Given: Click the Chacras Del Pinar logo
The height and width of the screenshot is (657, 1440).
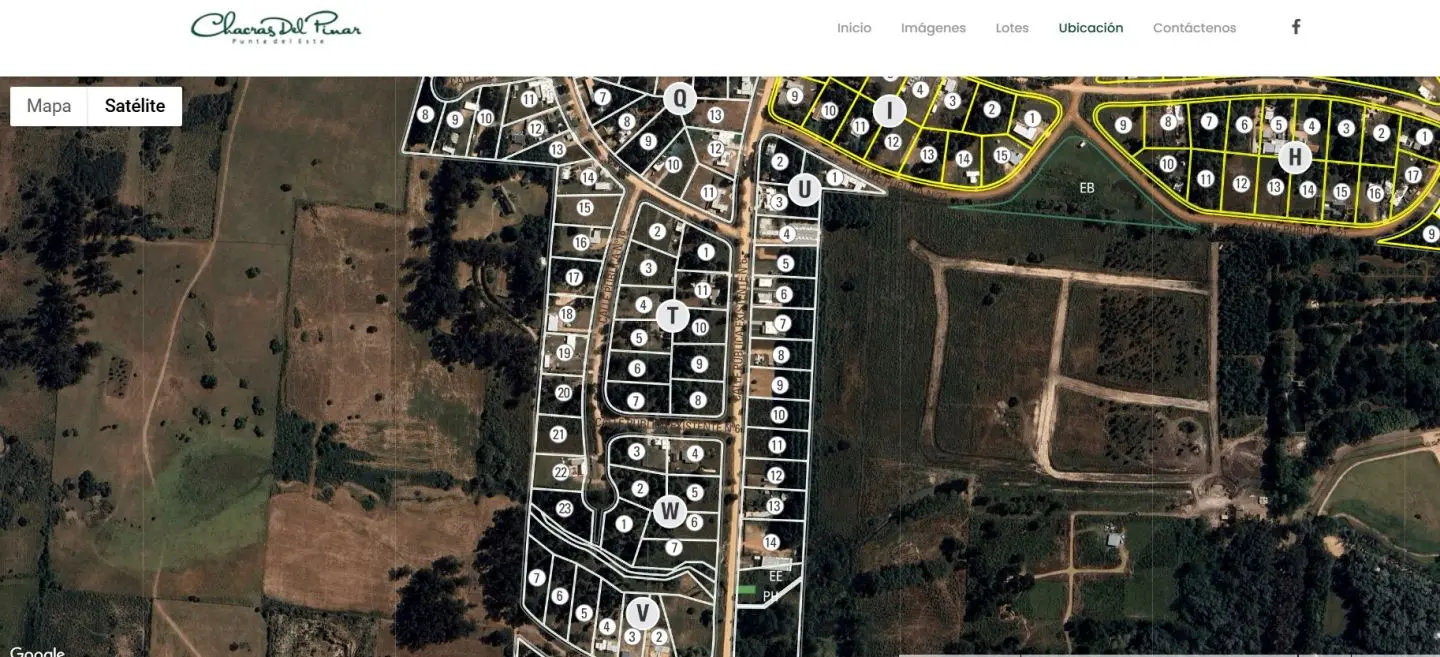Looking at the screenshot, I should [x=276, y=27].
